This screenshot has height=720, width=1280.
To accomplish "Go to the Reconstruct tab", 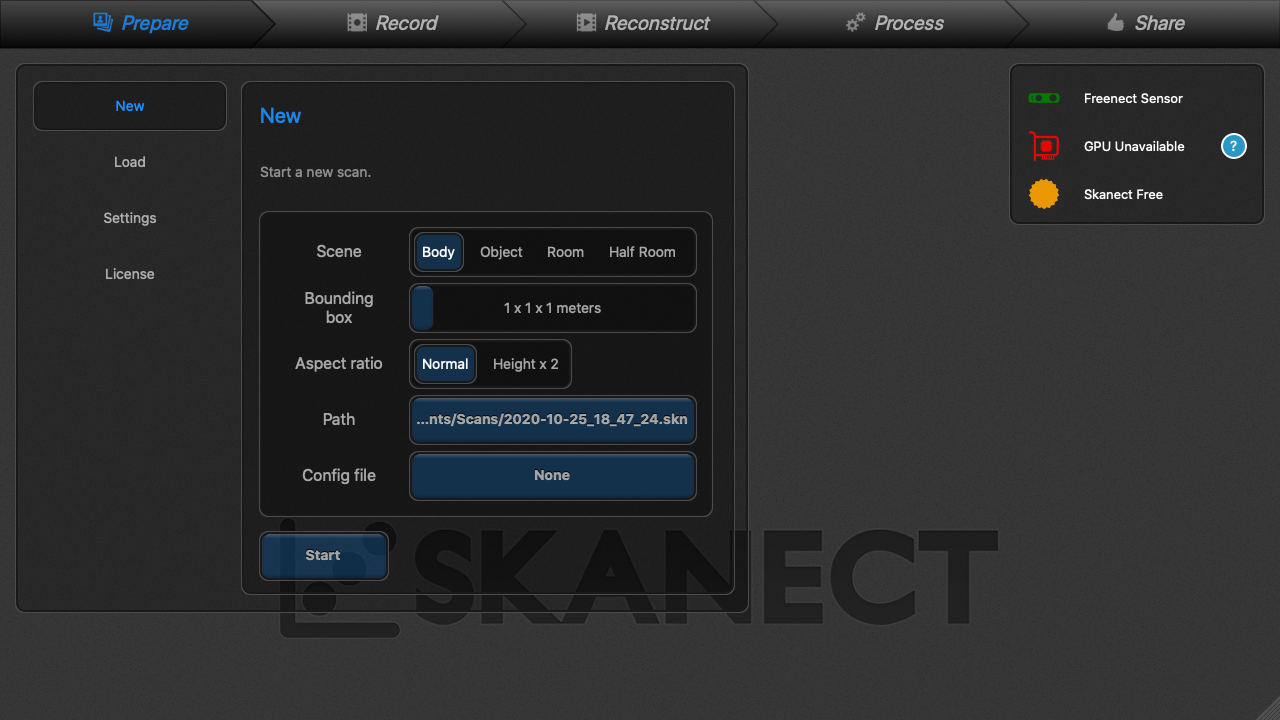I will click(x=643, y=23).
